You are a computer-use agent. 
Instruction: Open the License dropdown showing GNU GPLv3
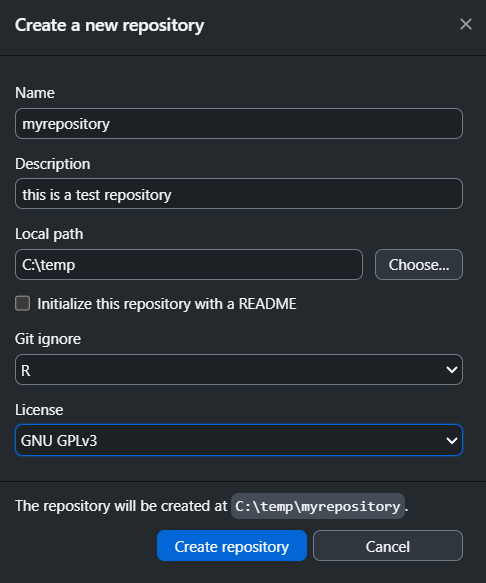pos(239,440)
